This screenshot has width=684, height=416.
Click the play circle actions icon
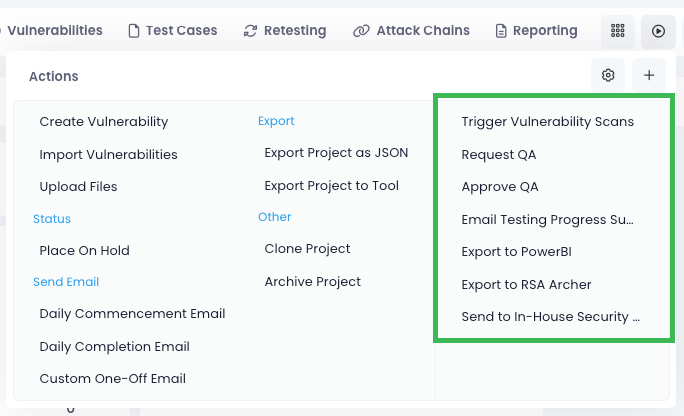(x=658, y=31)
